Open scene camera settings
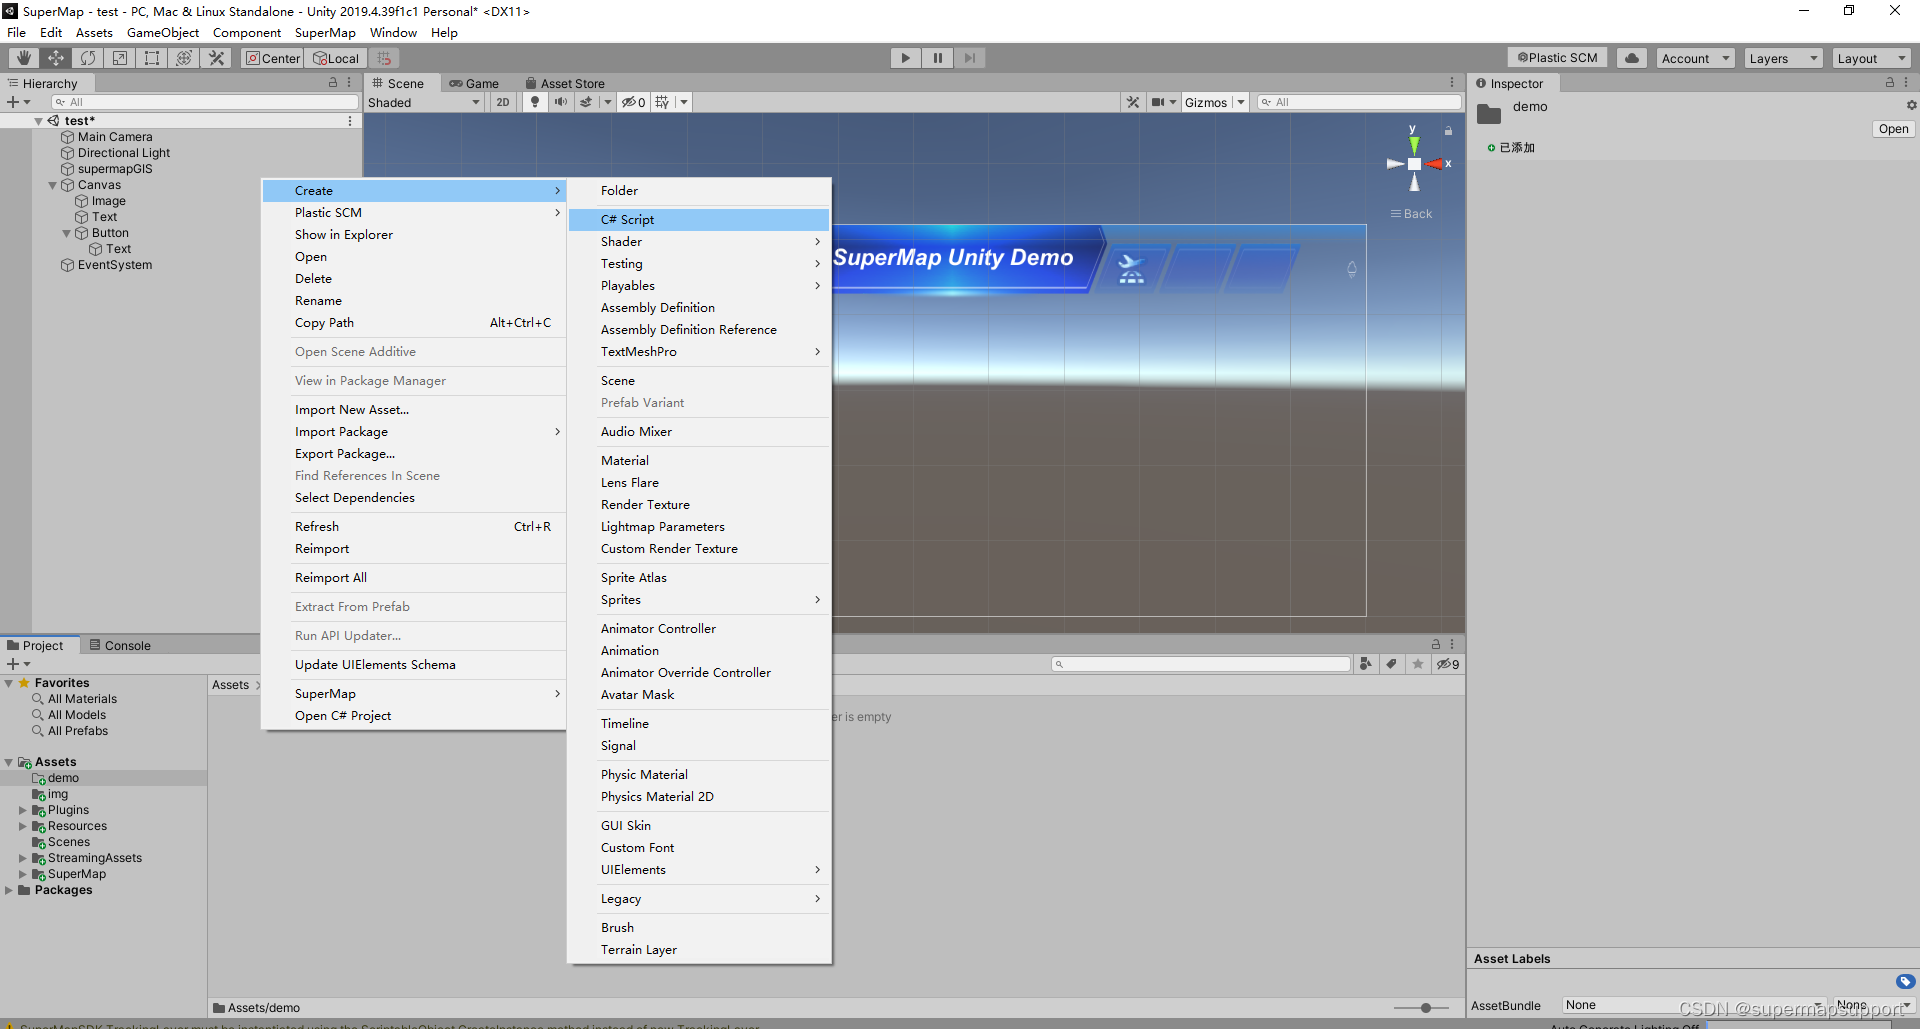 pos(1158,102)
